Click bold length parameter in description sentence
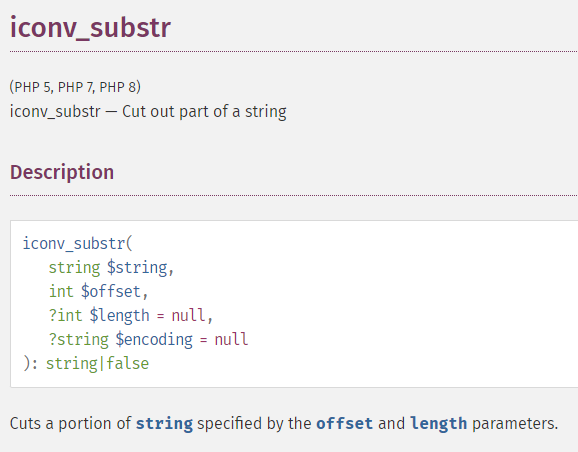The width and height of the screenshot is (578, 452). [439, 424]
